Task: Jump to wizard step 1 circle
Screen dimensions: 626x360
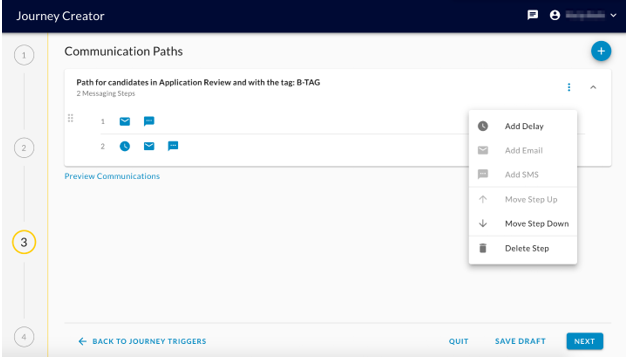Action: [x=24, y=55]
